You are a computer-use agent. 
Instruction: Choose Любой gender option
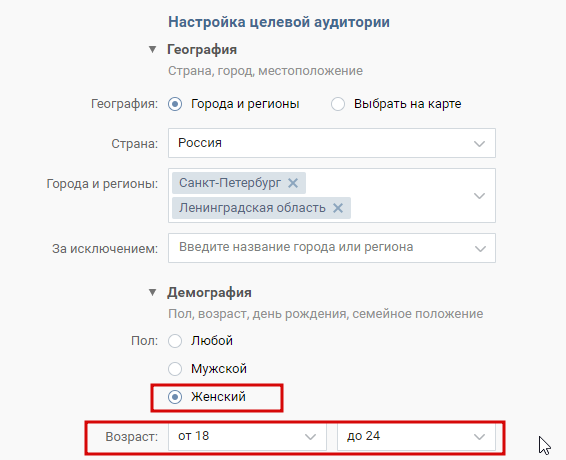[x=175, y=341]
